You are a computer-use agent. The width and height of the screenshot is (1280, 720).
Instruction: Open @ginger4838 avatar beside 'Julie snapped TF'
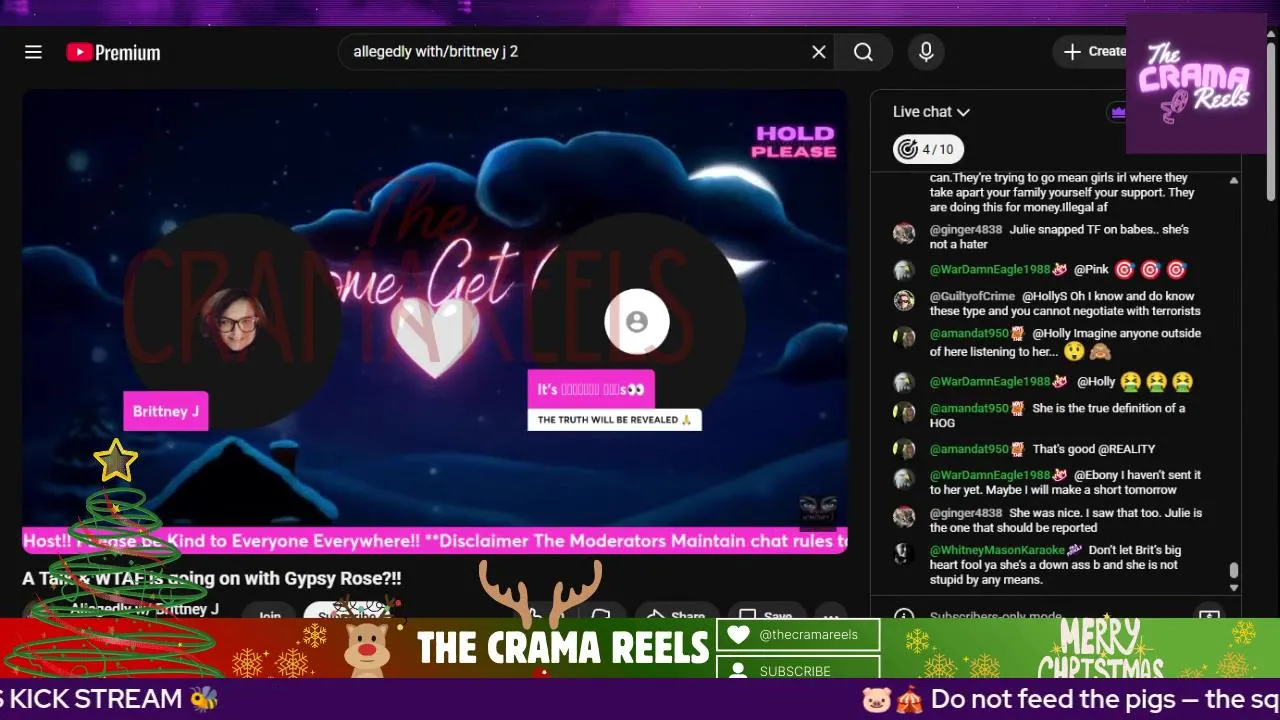(x=904, y=233)
